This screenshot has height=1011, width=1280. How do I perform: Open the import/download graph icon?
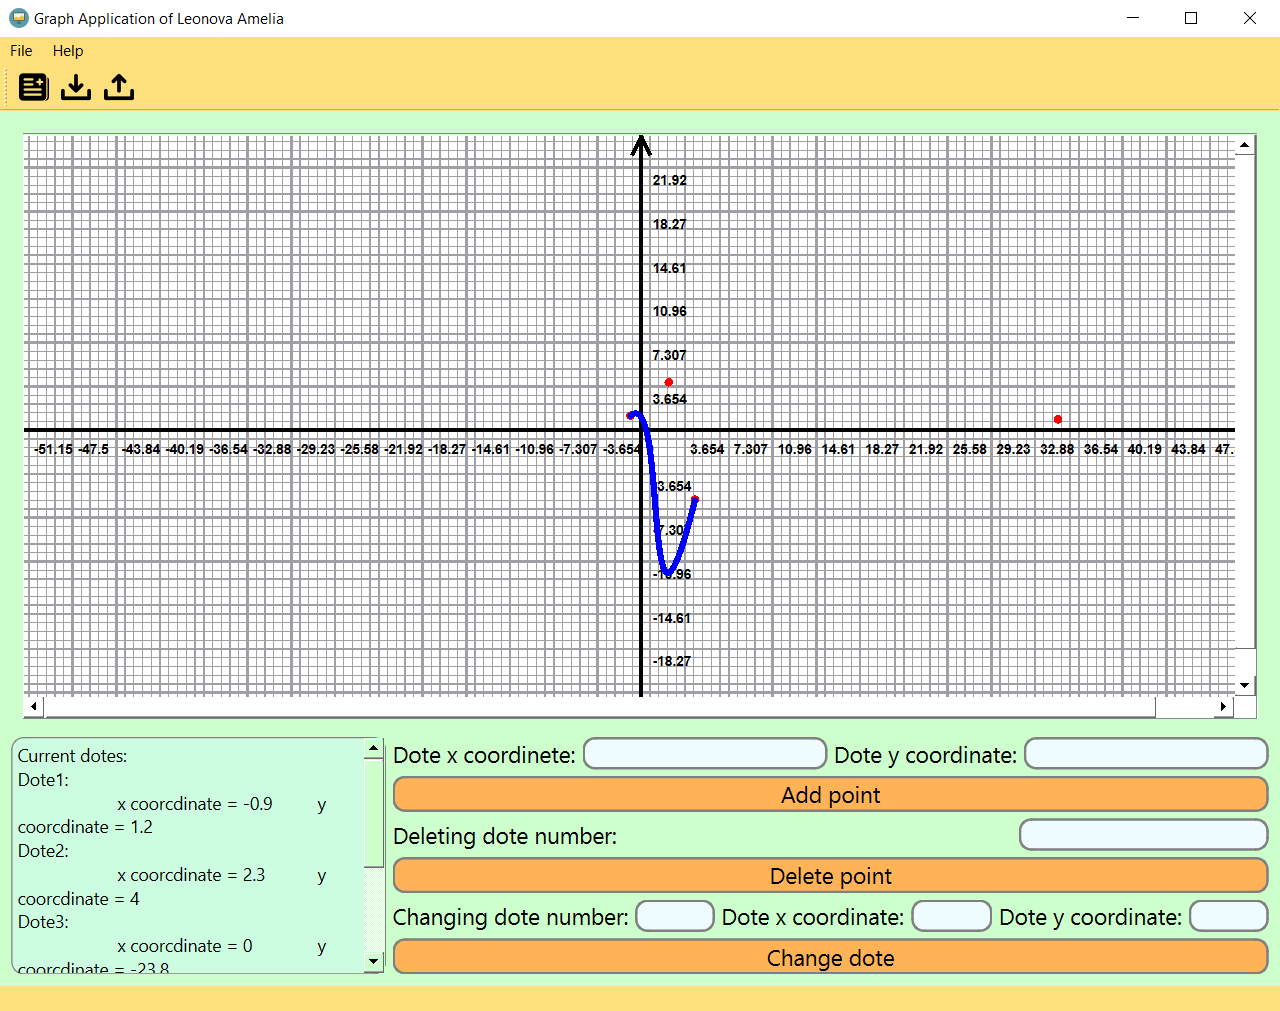point(76,87)
